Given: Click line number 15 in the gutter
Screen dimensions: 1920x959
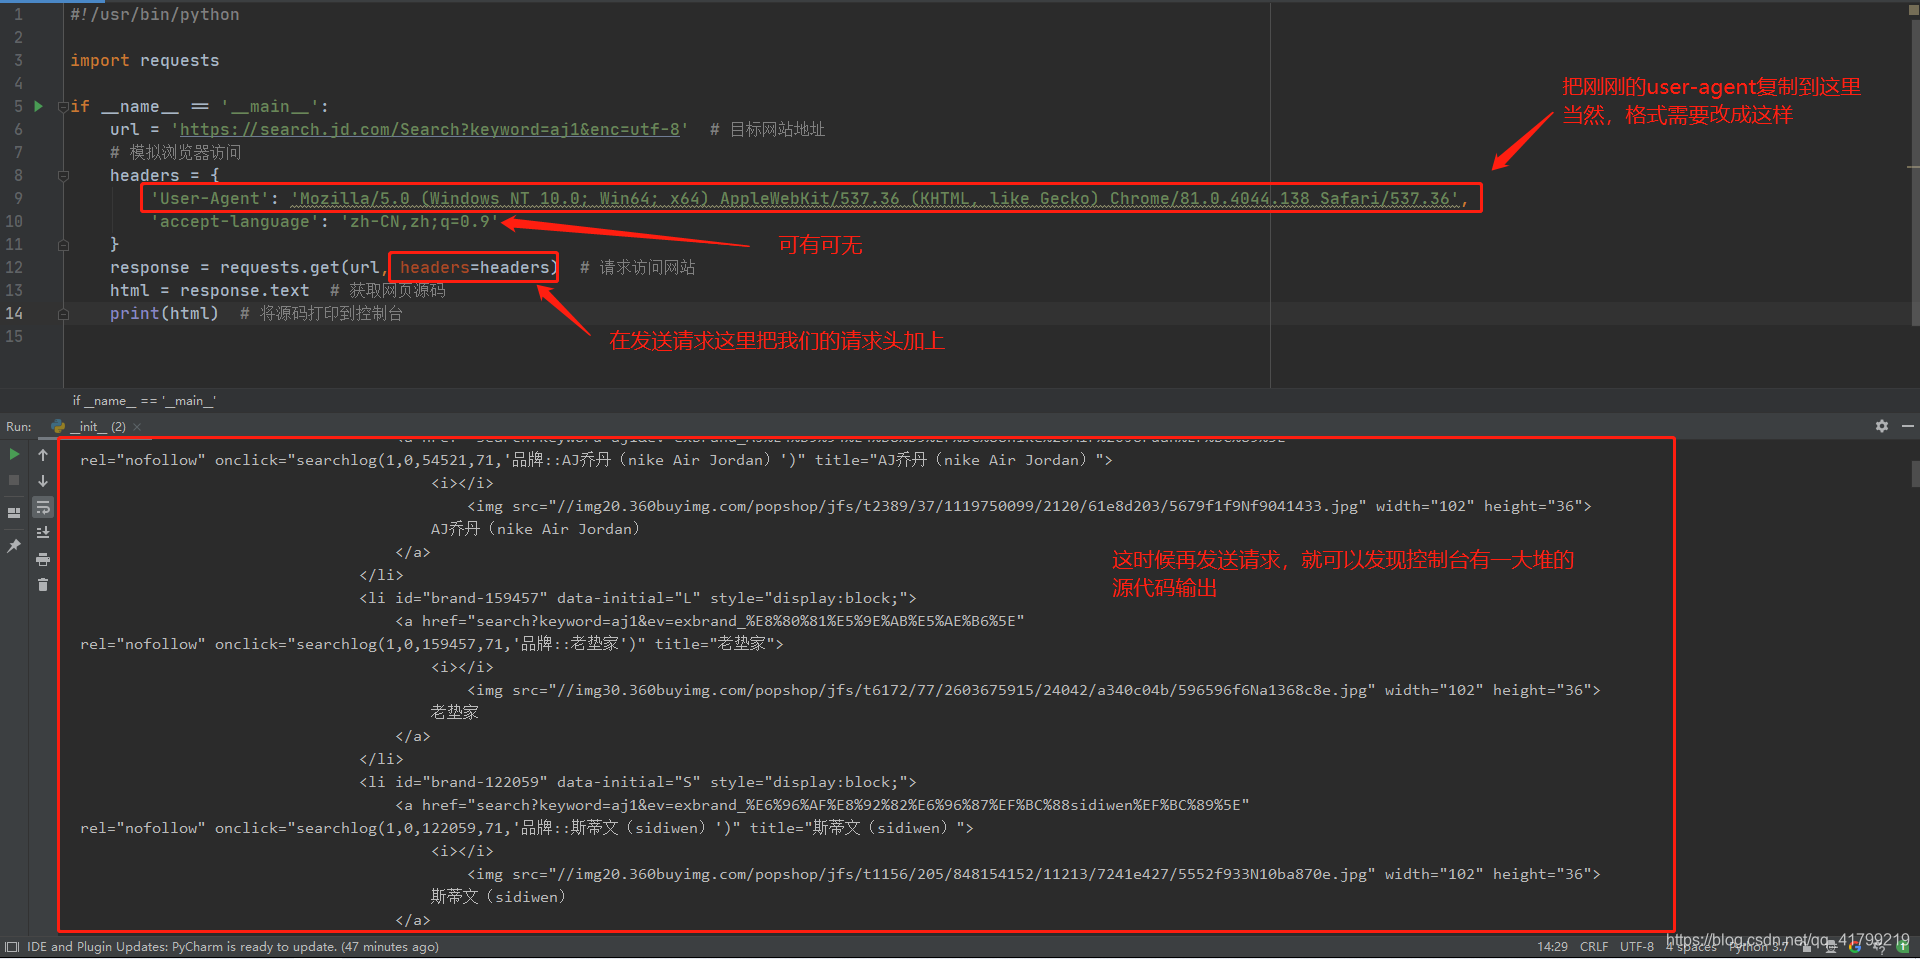Looking at the screenshot, I should point(14,337).
